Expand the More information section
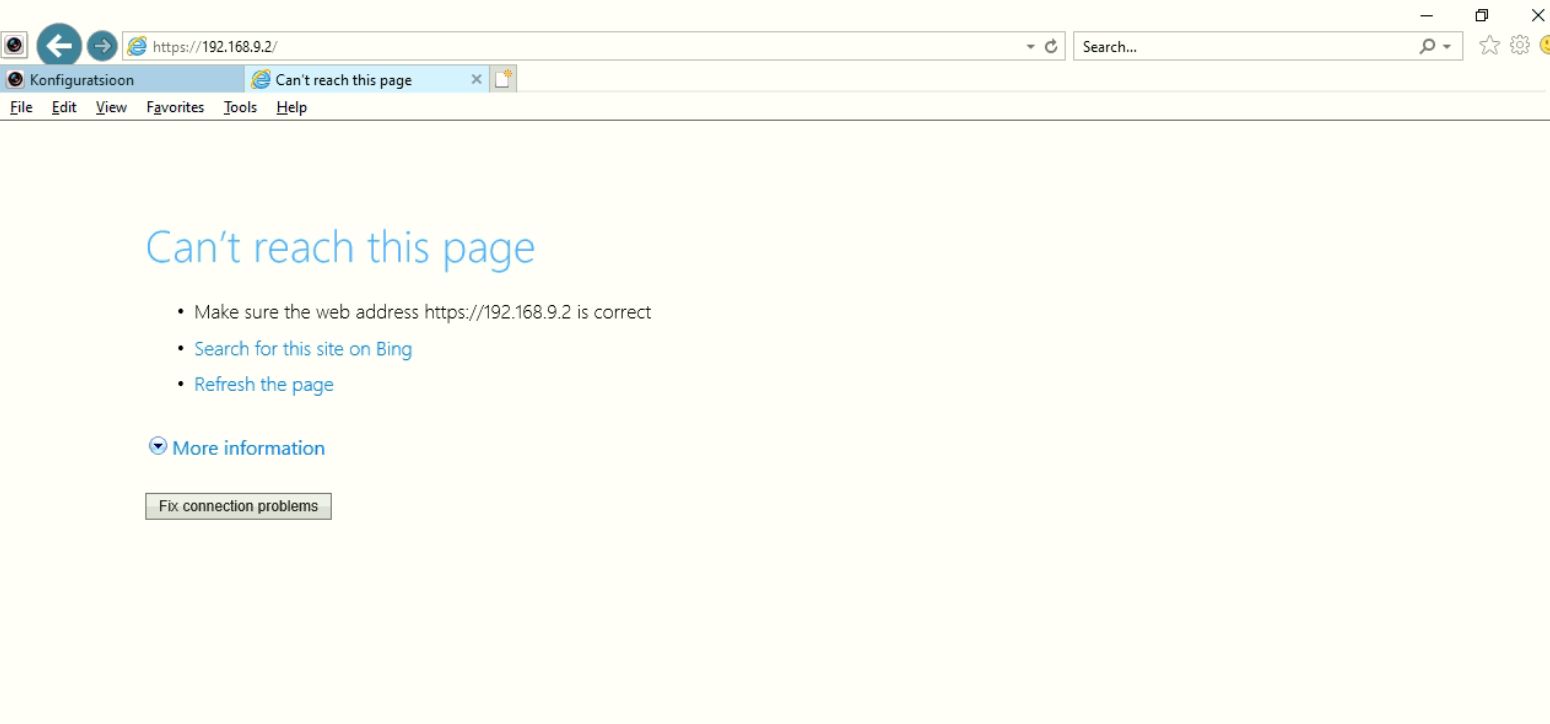This screenshot has height=724, width=1550. (x=238, y=448)
